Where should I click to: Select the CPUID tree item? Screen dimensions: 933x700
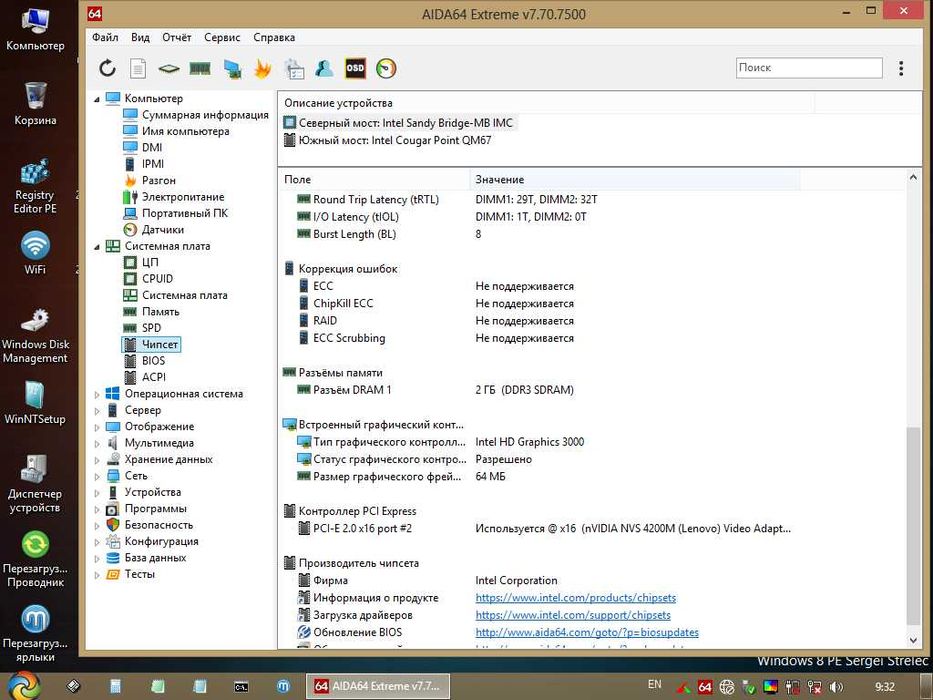point(148,279)
